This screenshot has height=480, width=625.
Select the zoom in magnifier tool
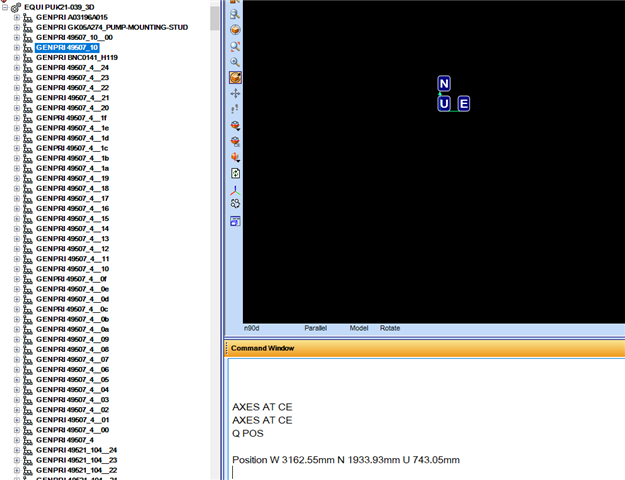click(235, 62)
